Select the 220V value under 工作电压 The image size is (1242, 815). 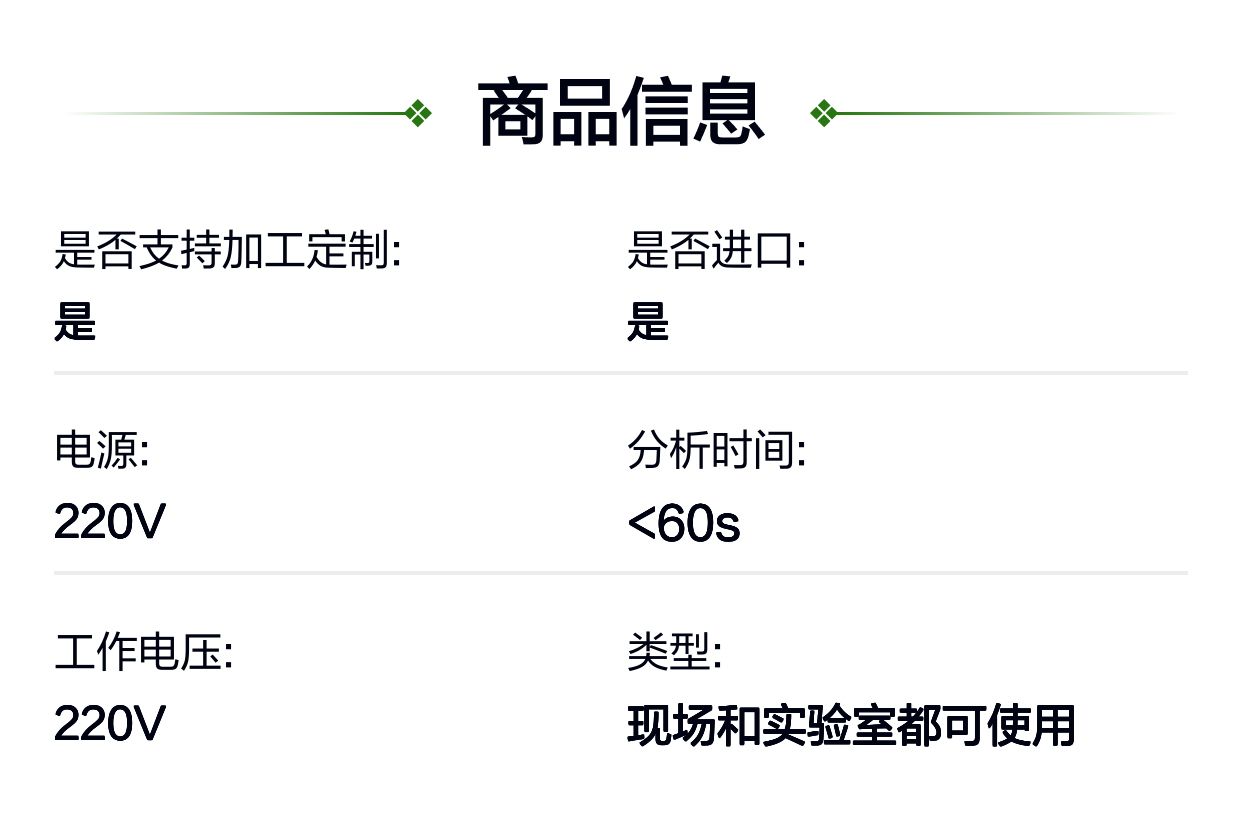pos(110,723)
